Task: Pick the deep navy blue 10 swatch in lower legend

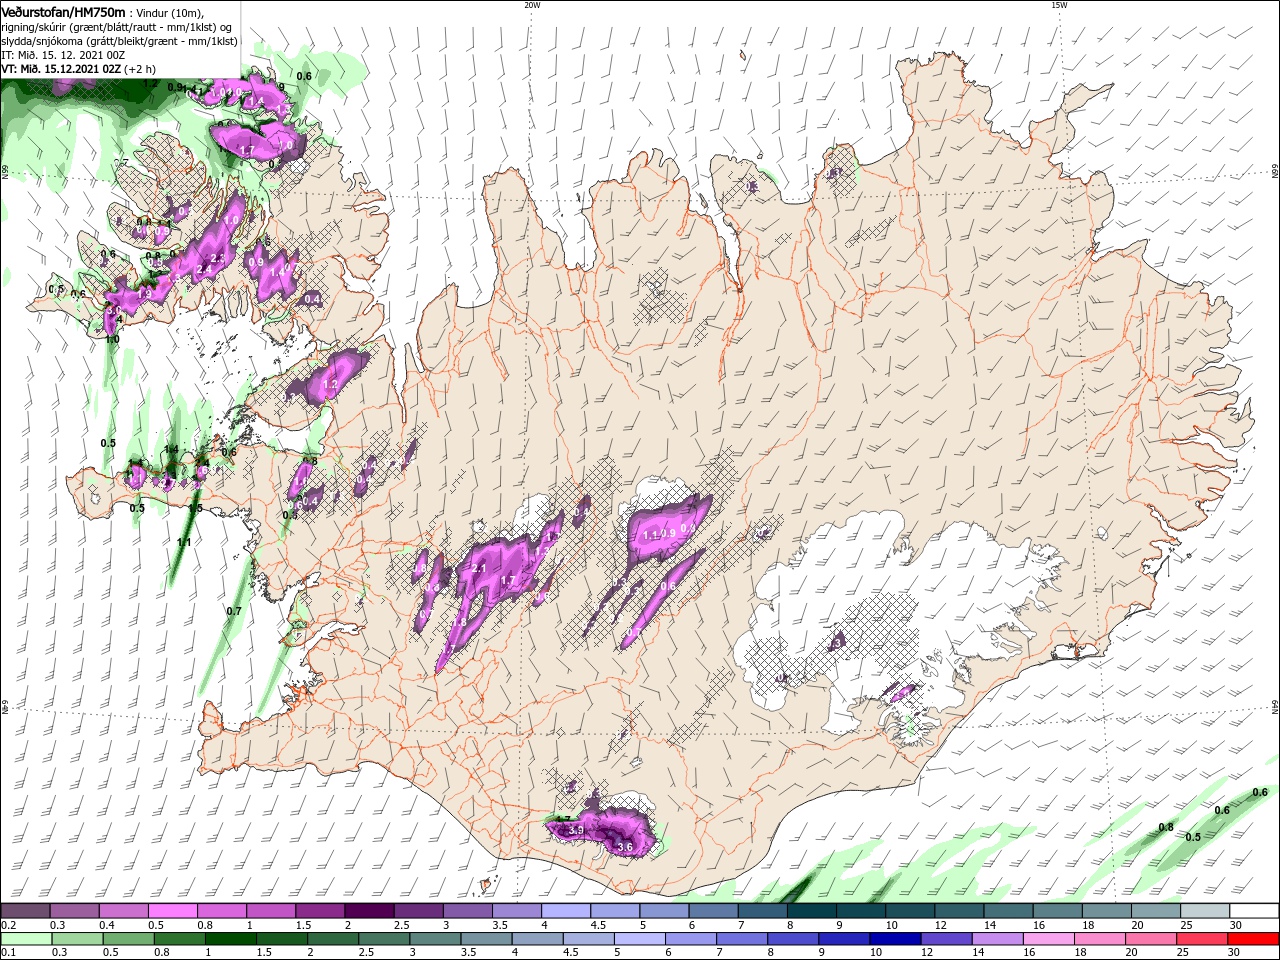Action: click(x=895, y=939)
